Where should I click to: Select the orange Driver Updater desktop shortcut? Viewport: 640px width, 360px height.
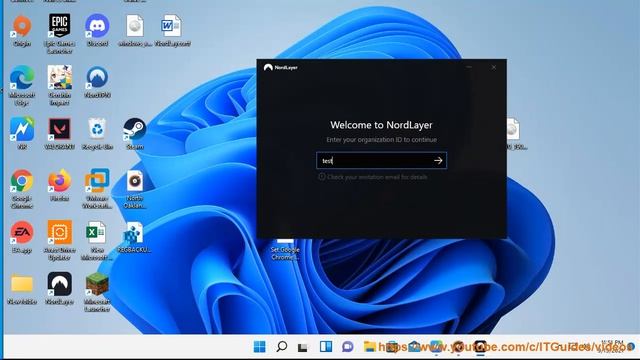[60, 240]
